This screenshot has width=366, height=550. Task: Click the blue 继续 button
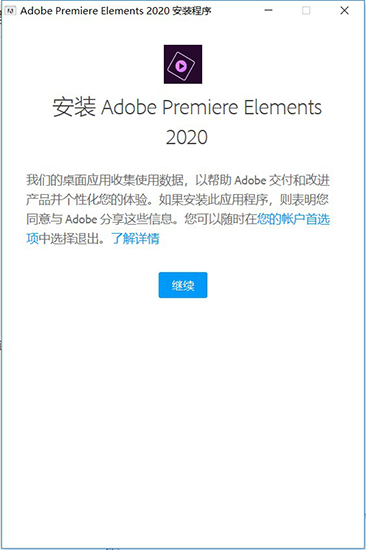tap(183, 285)
